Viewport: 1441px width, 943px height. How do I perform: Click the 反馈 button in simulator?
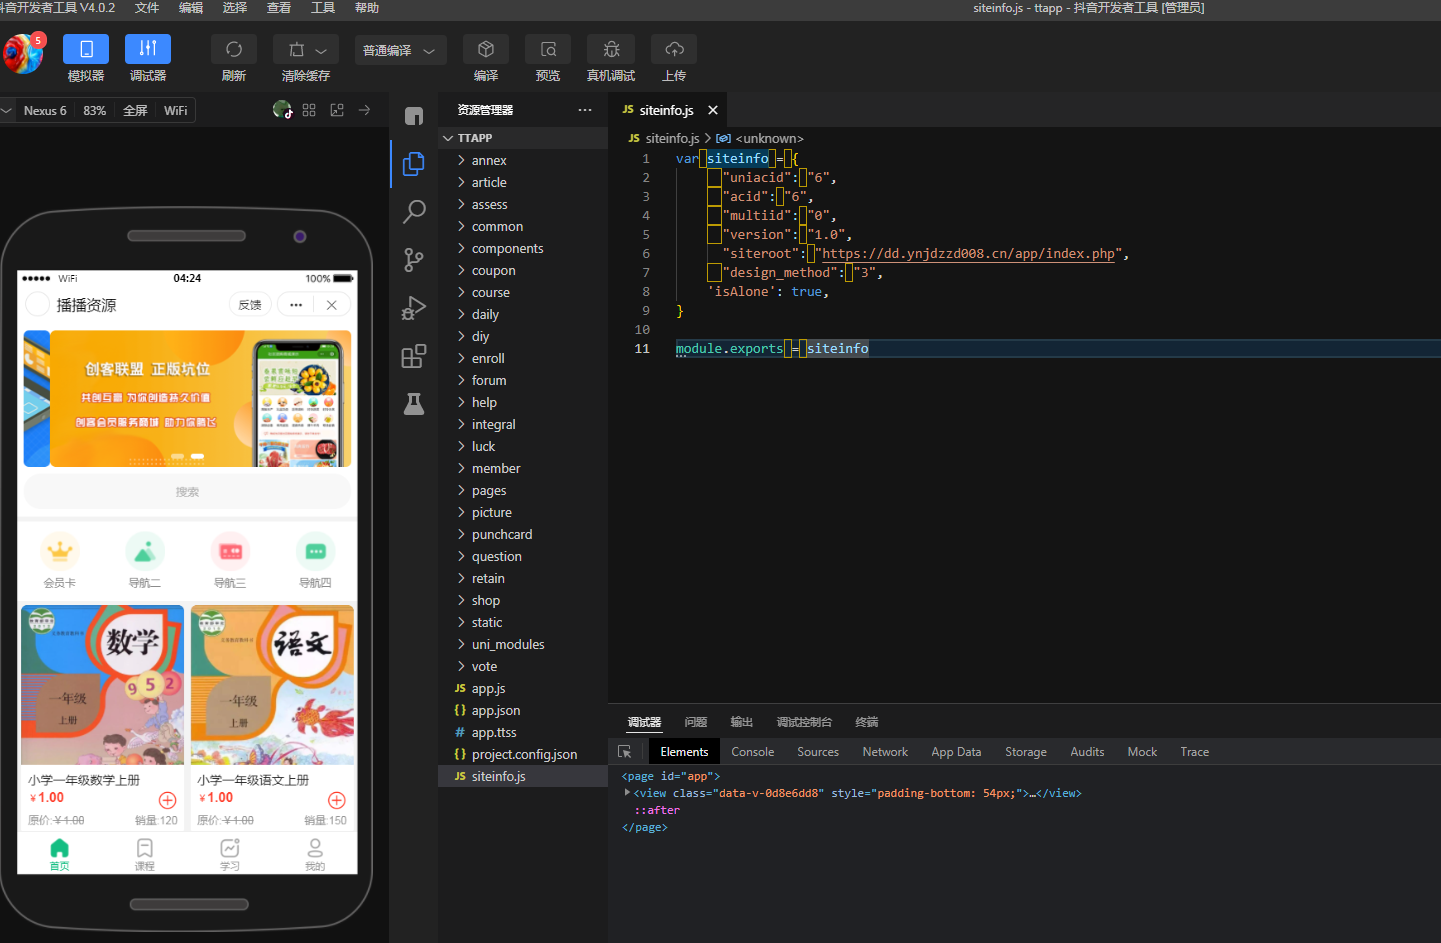(250, 305)
